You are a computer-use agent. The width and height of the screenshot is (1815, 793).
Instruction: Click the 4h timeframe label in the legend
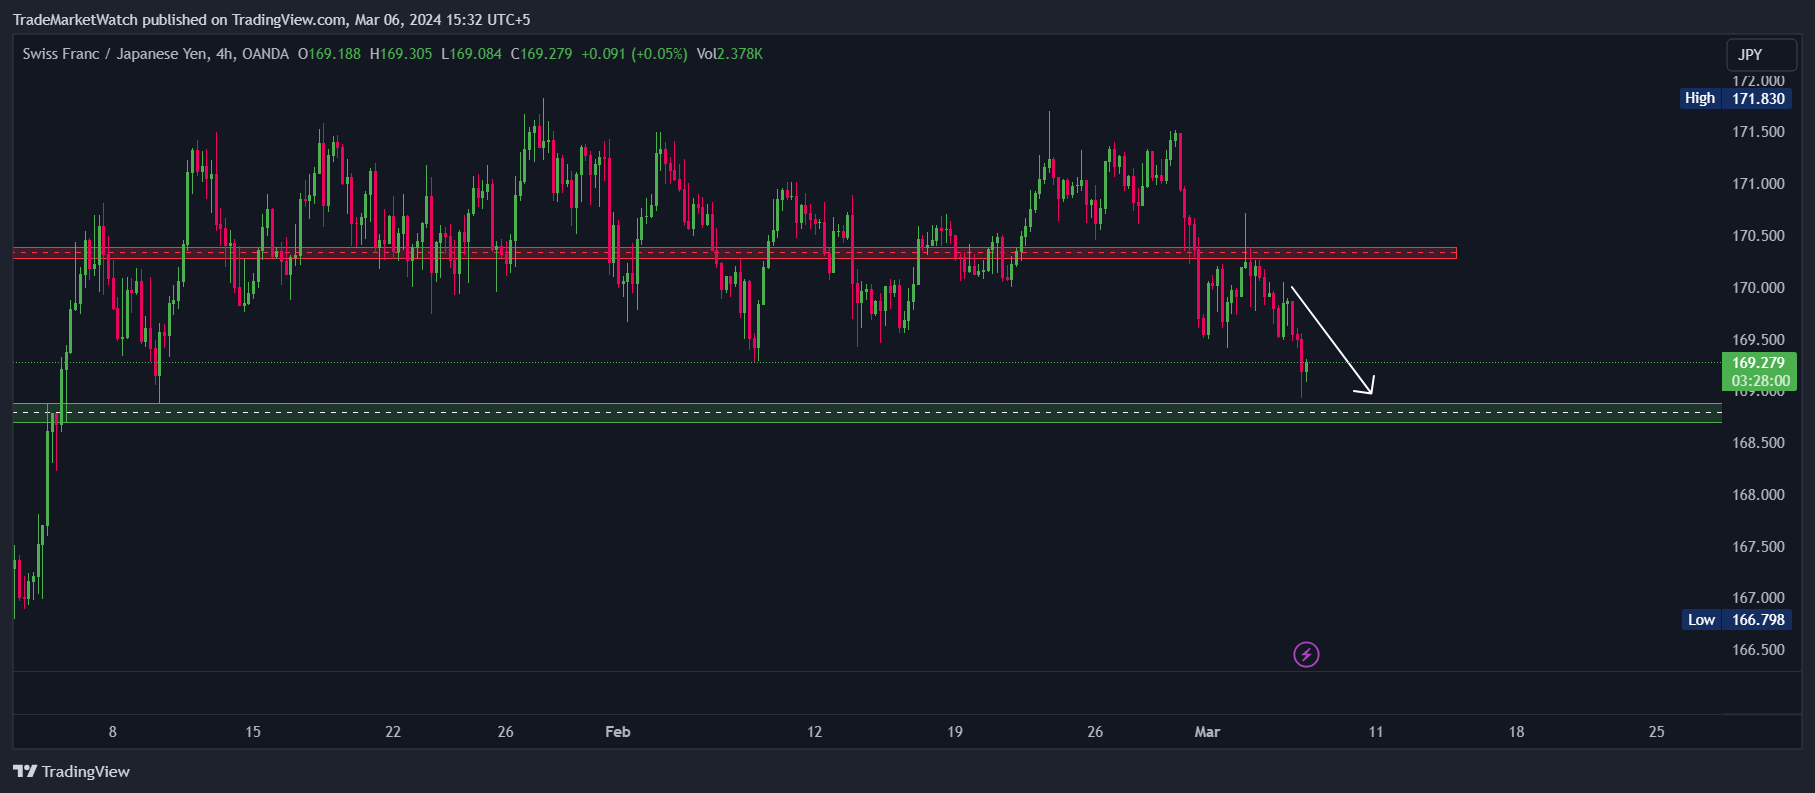point(225,54)
